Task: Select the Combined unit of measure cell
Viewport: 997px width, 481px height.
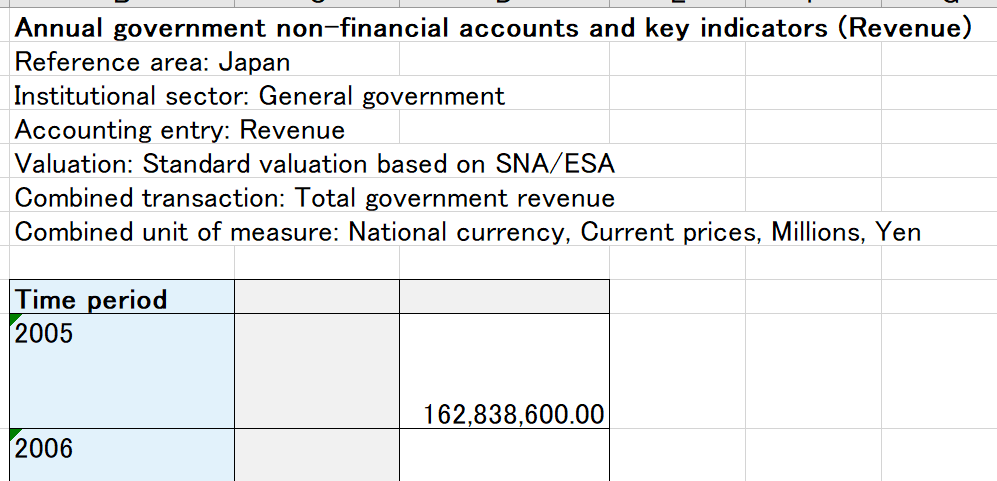Action: tap(468, 232)
